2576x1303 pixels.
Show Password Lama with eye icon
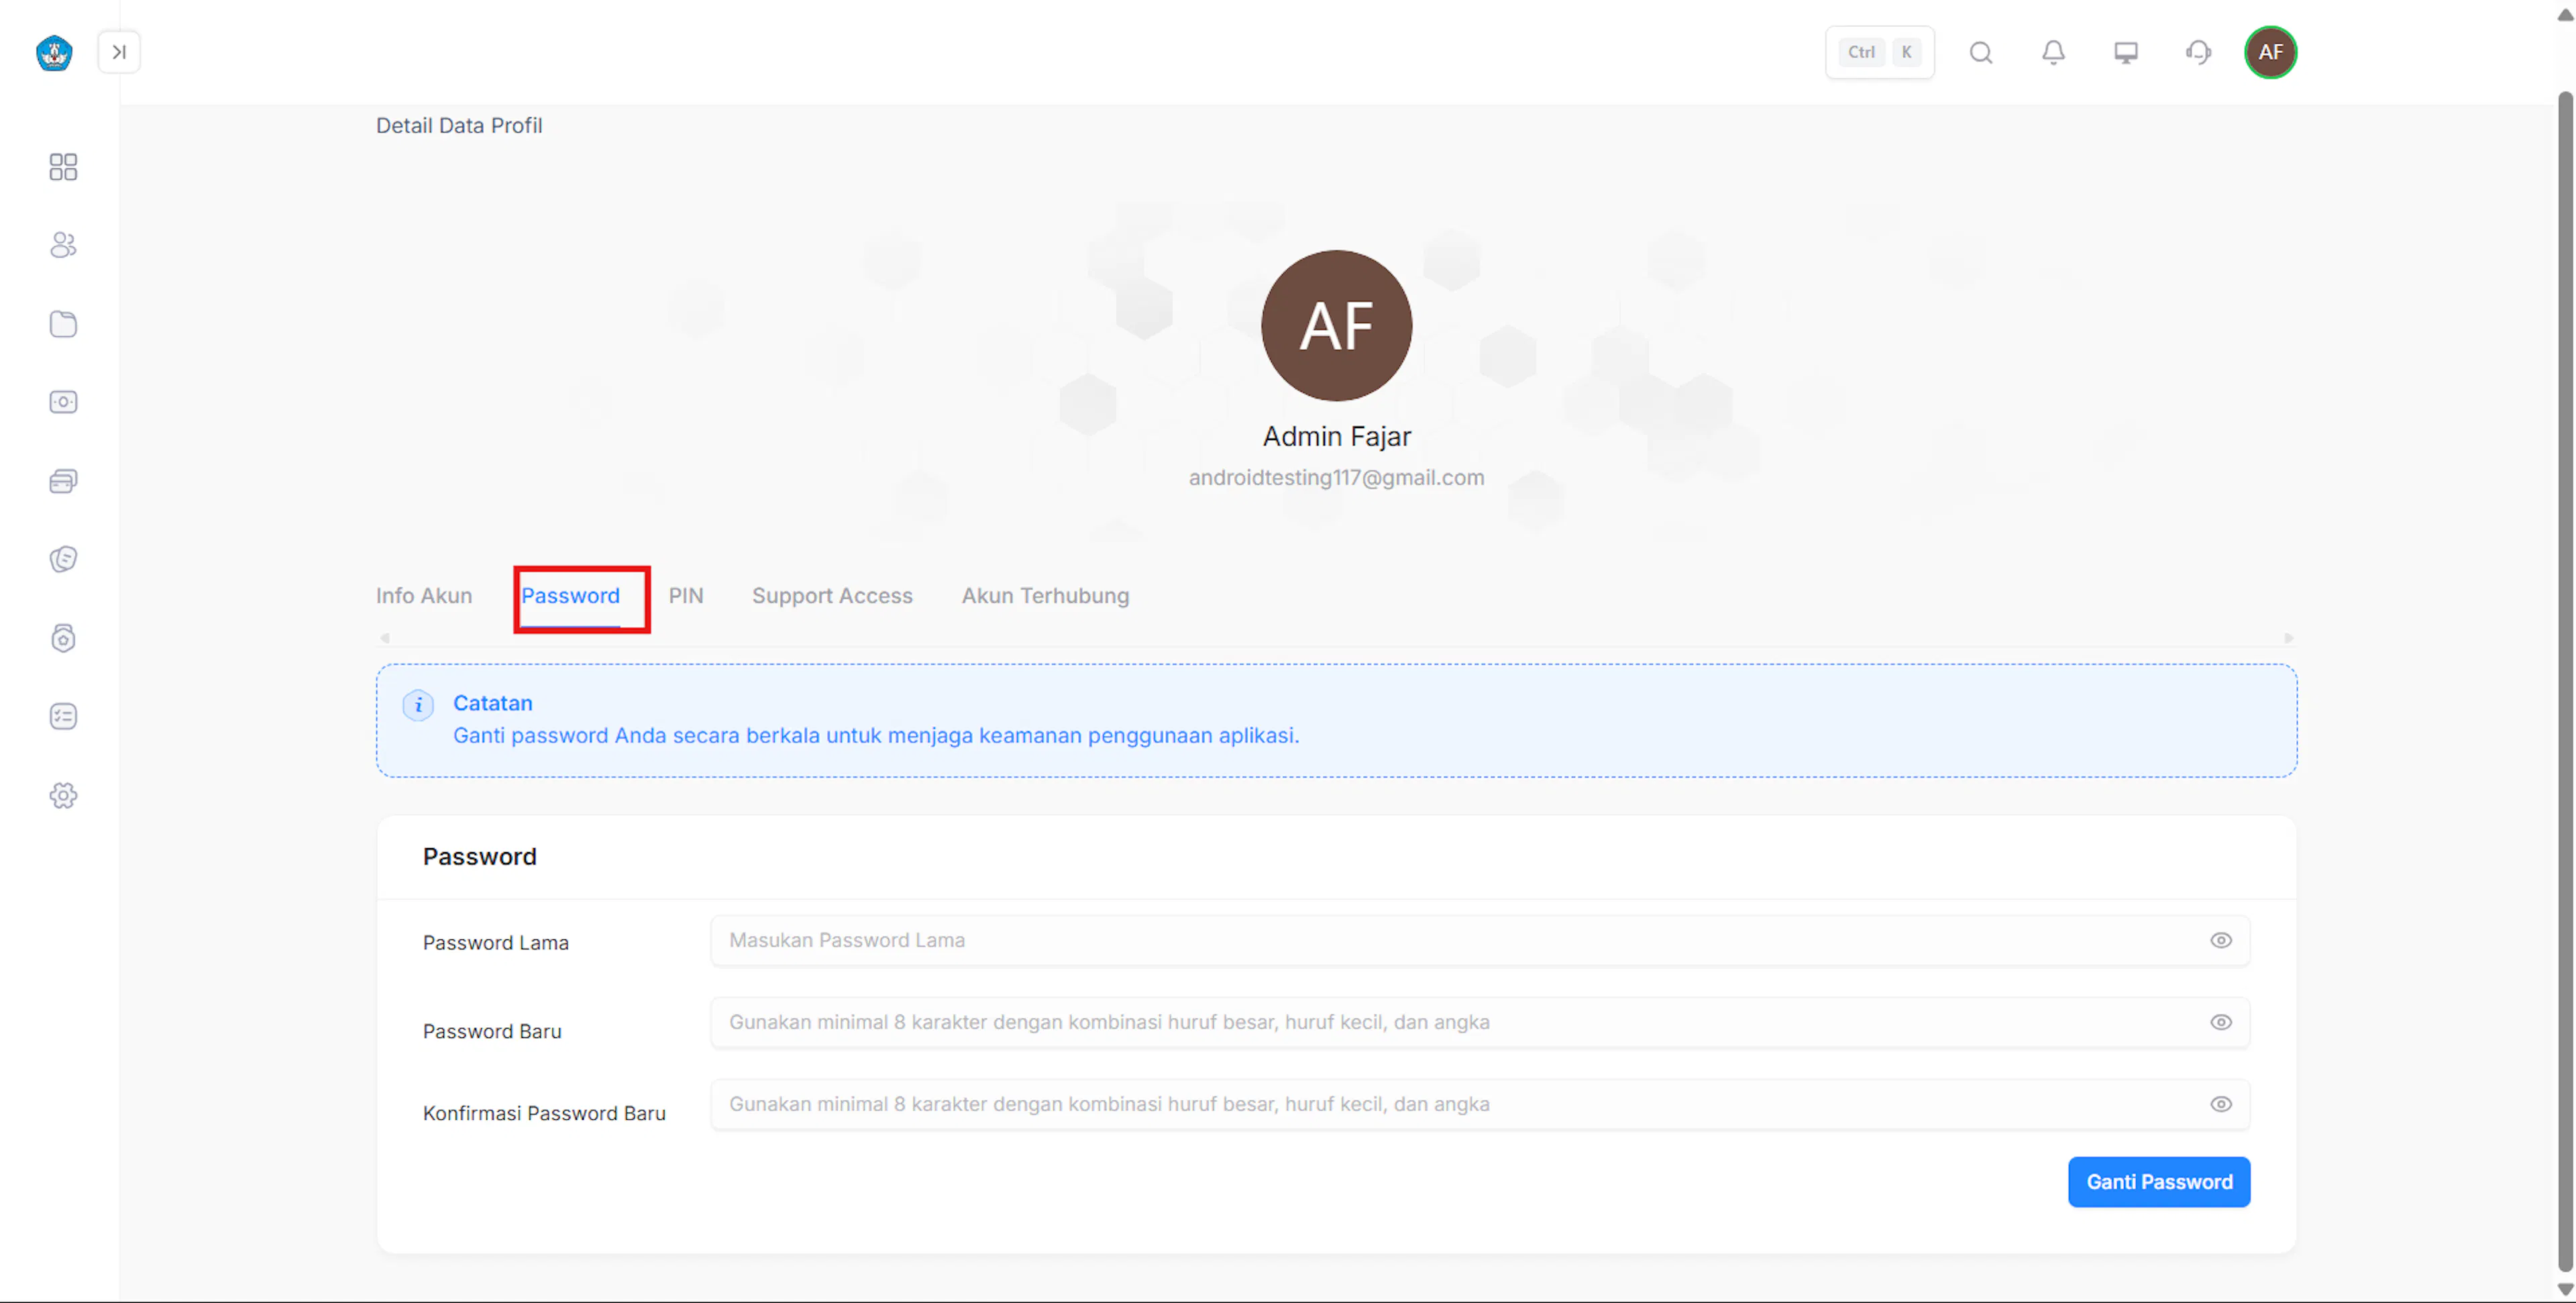[x=2220, y=941]
